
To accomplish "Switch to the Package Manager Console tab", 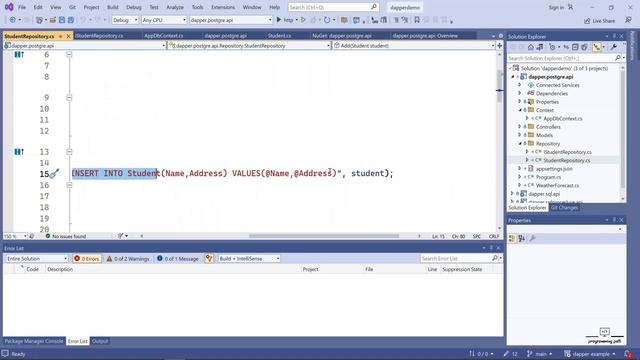I will point(34,341).
